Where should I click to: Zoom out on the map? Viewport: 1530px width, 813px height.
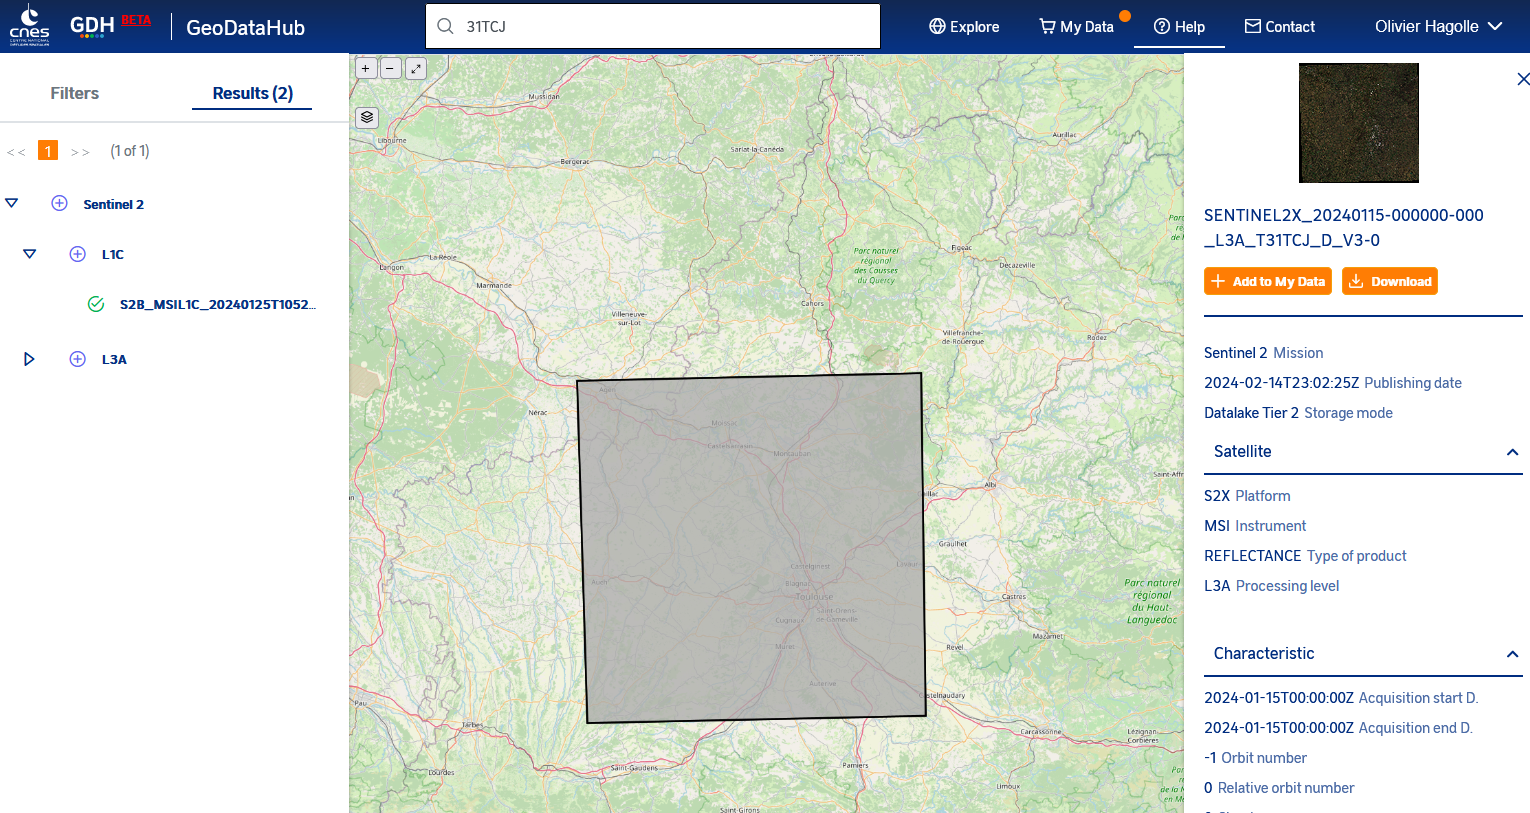pos(390,68)
